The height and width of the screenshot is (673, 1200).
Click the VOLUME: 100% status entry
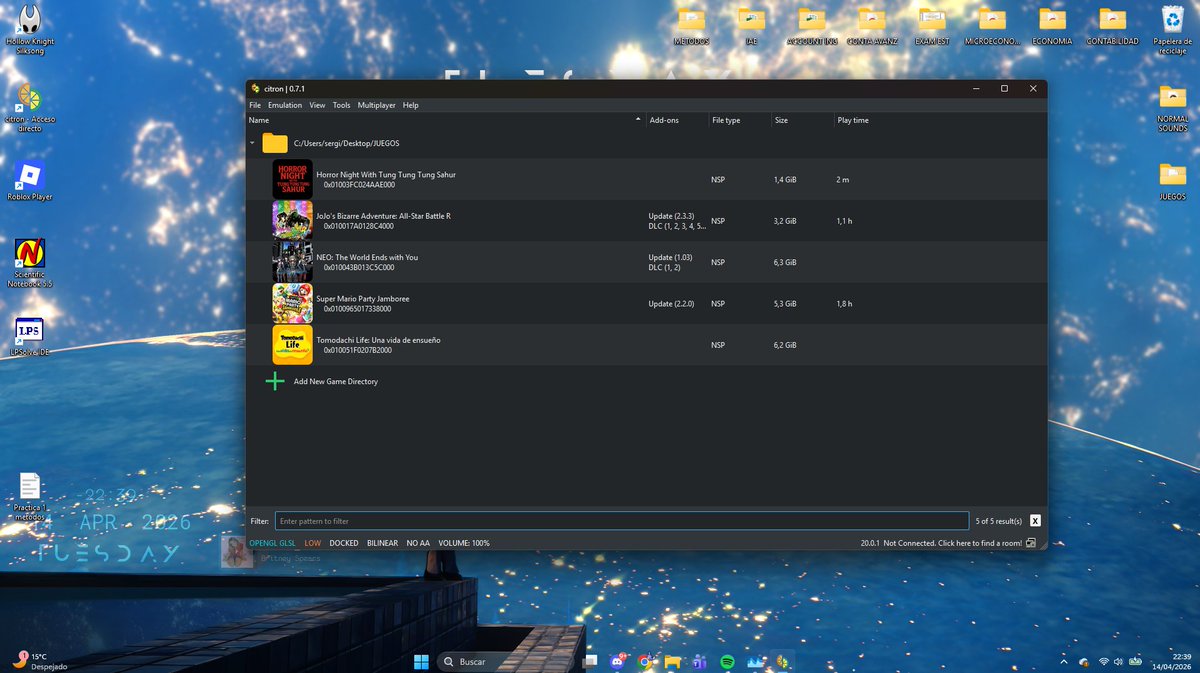coord(464,543)
